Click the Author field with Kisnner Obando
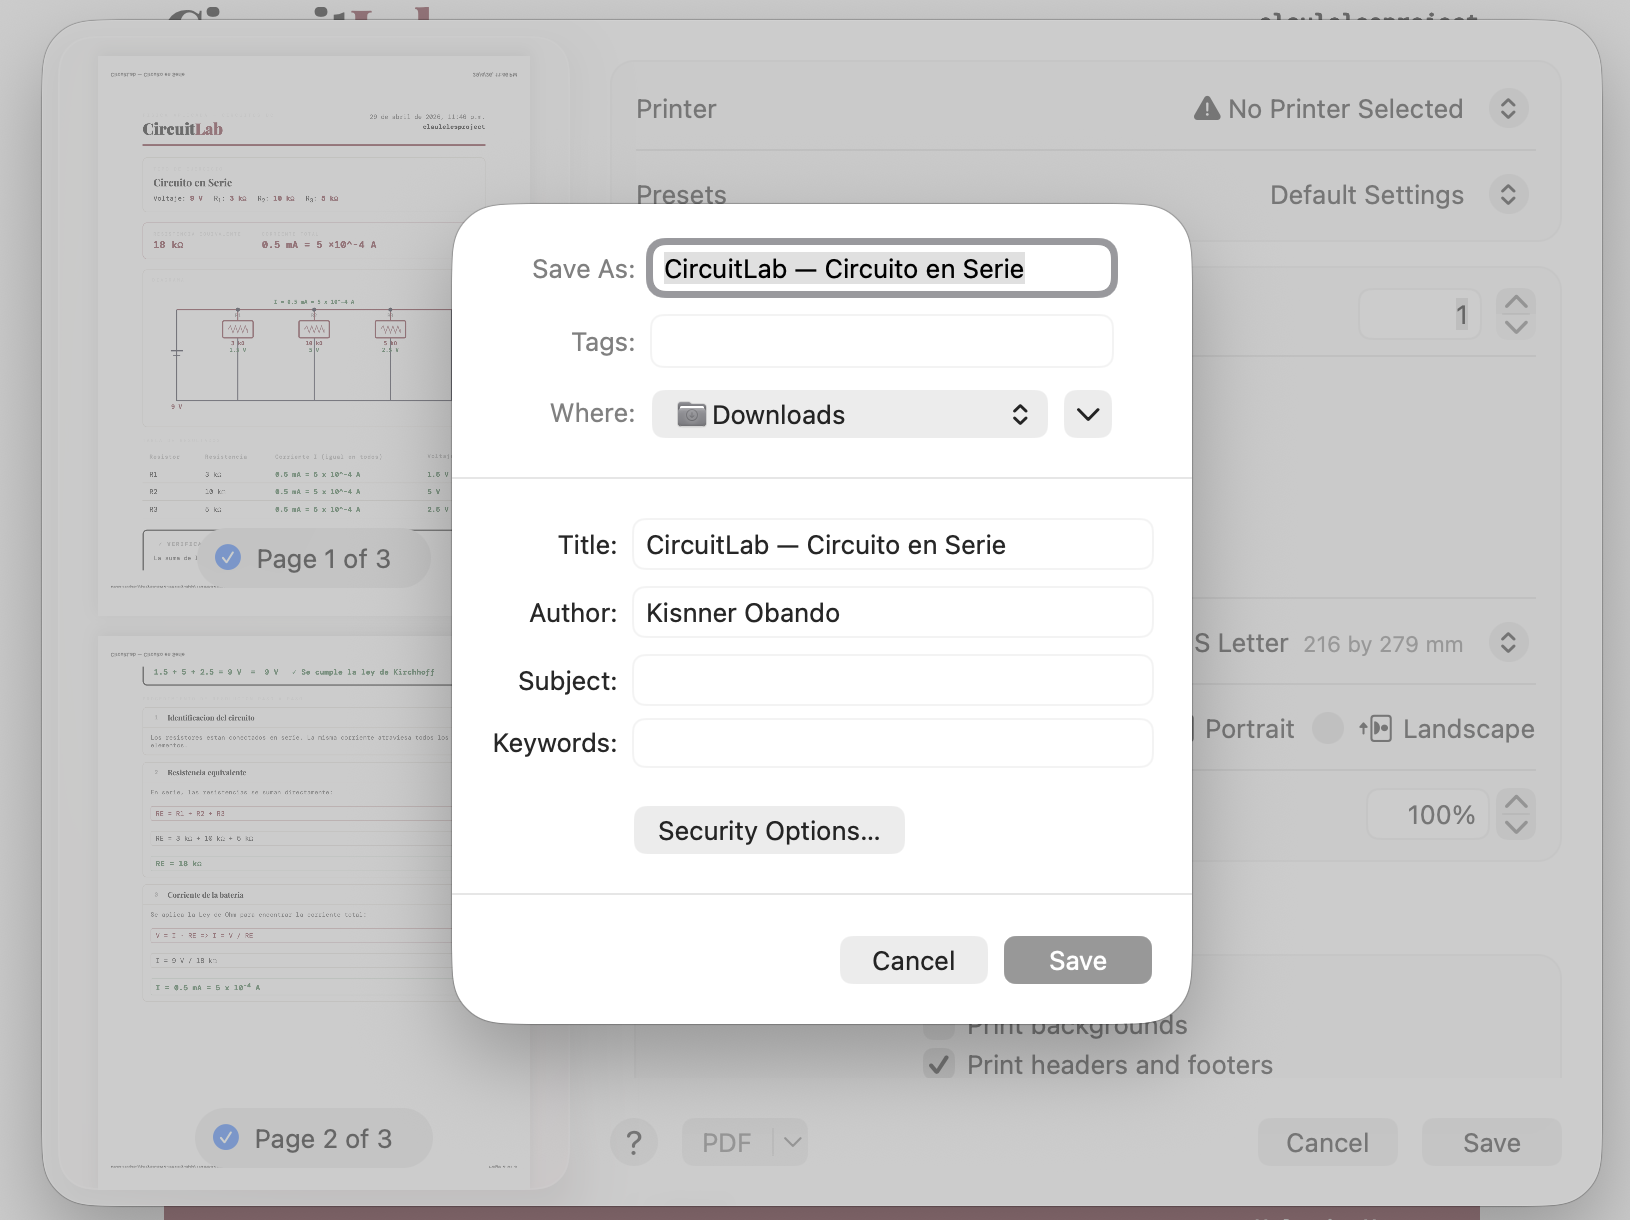Image resolution: width=1630 pixels, height=1220 pixels. coord(892,612)
